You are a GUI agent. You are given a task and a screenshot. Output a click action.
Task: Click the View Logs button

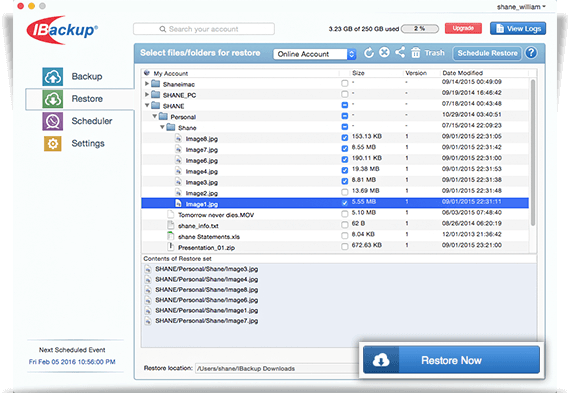(518, 28)
